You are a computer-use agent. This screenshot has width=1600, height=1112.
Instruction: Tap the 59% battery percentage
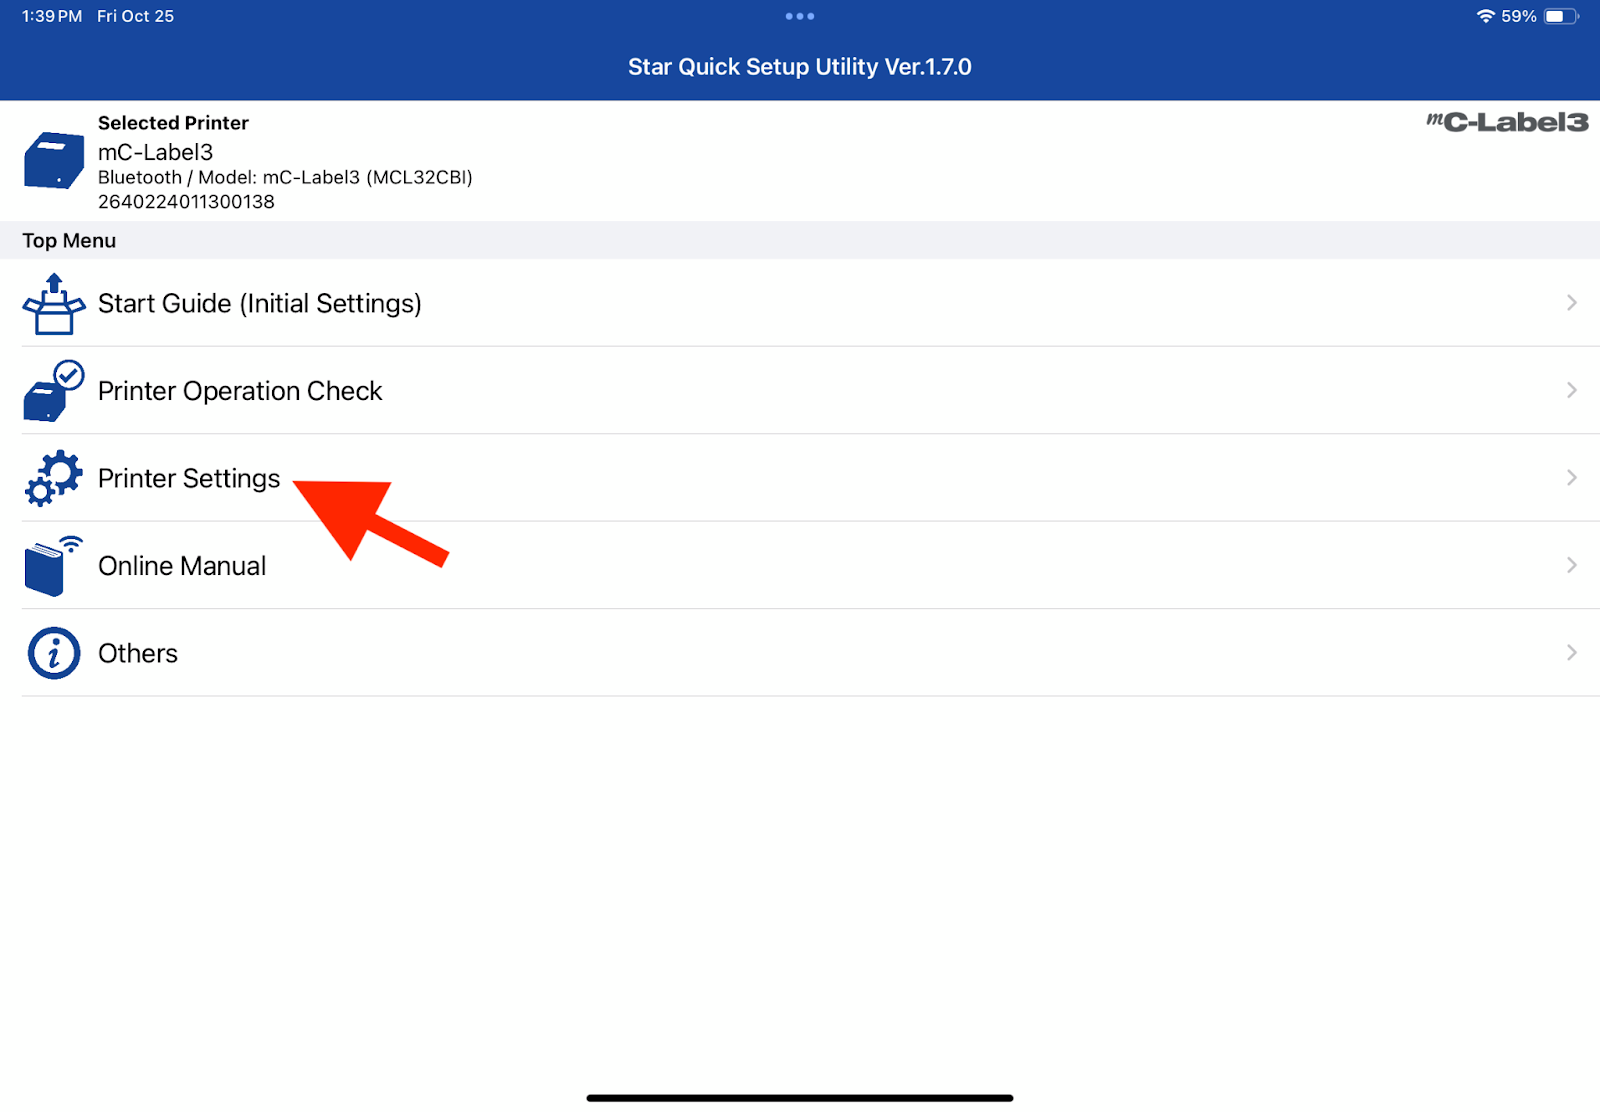click(x=1519, y=16)
